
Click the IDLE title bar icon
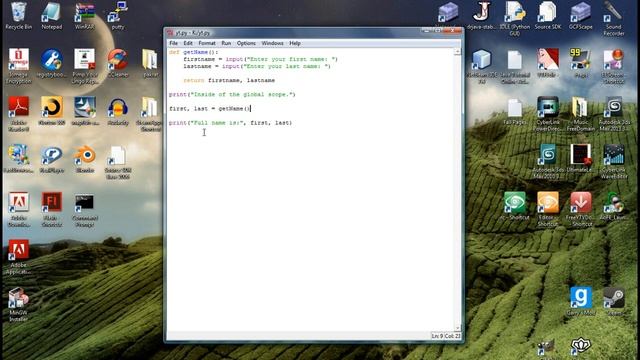(170, 33)
